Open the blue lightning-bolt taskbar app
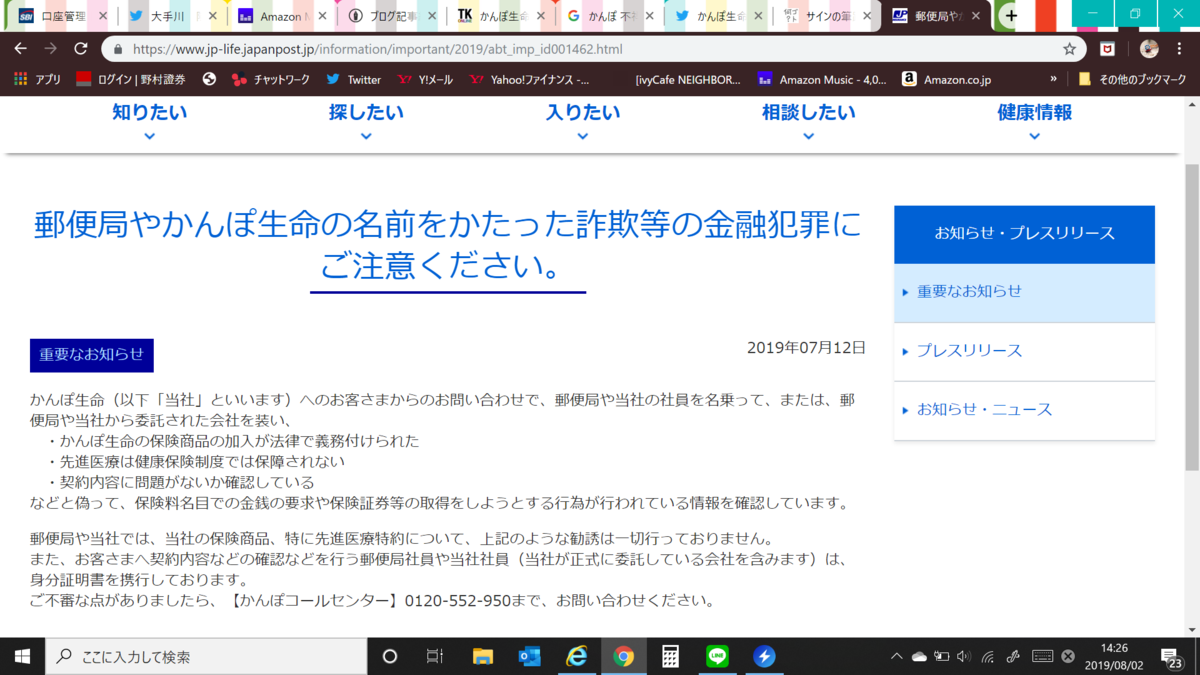The height and width of the screenshot is (675, 1200). [x=764, y=657]
